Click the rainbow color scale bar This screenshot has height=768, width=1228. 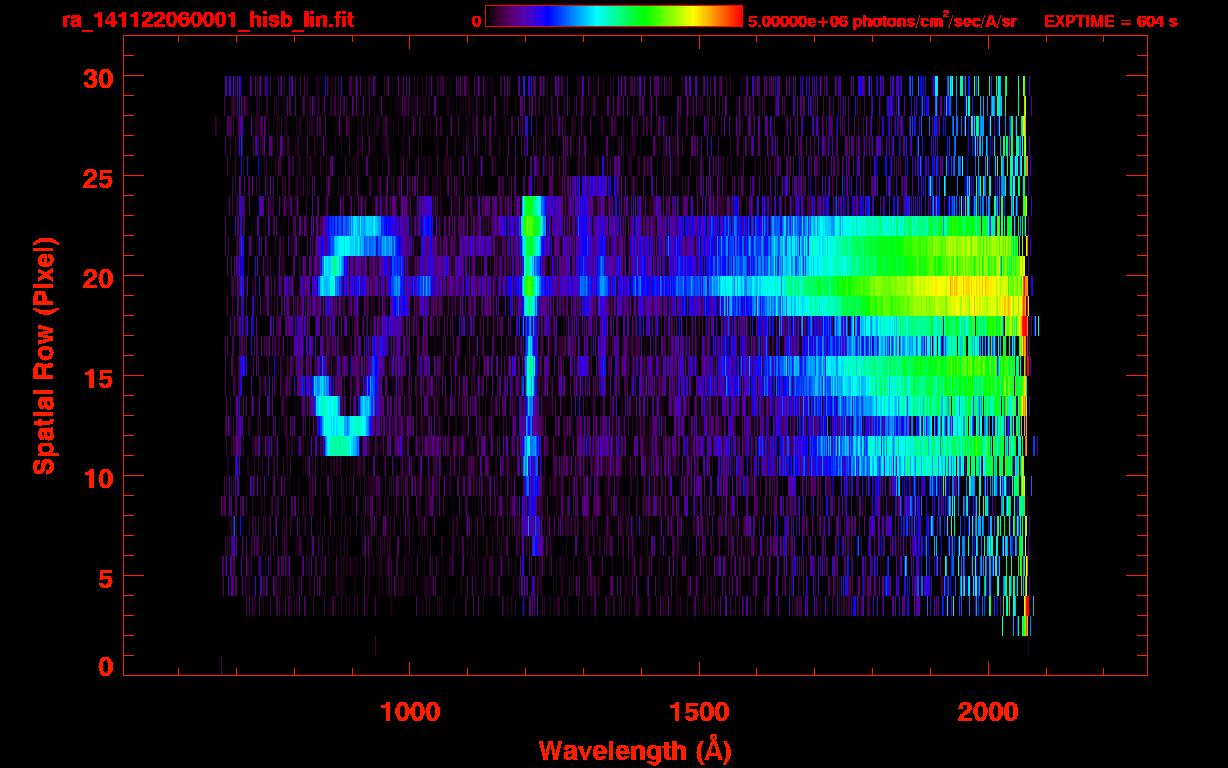pos(613,16)
